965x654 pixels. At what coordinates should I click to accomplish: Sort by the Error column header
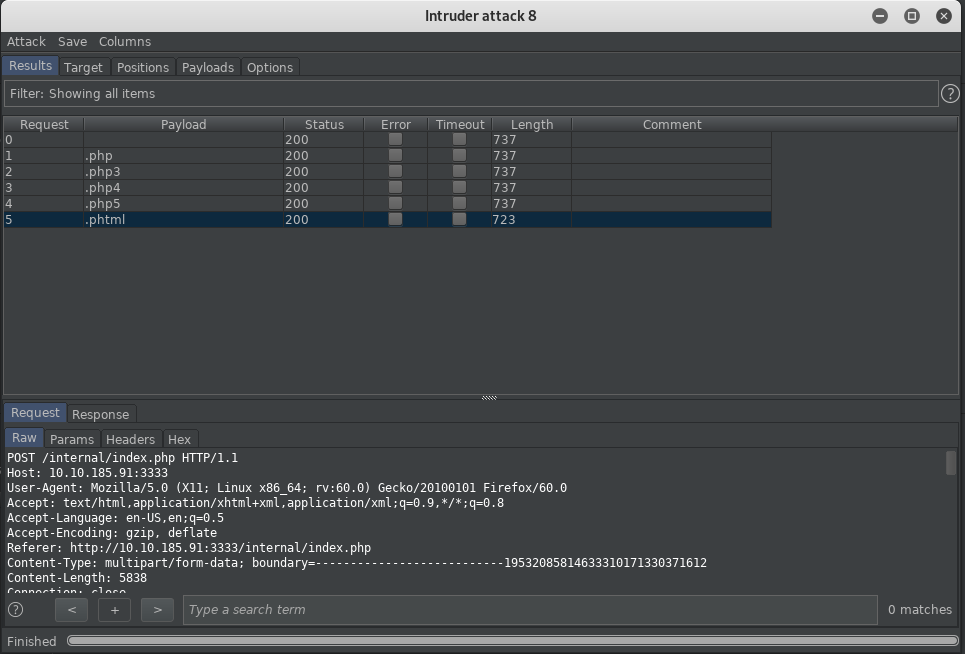click(x=396, y=124)
